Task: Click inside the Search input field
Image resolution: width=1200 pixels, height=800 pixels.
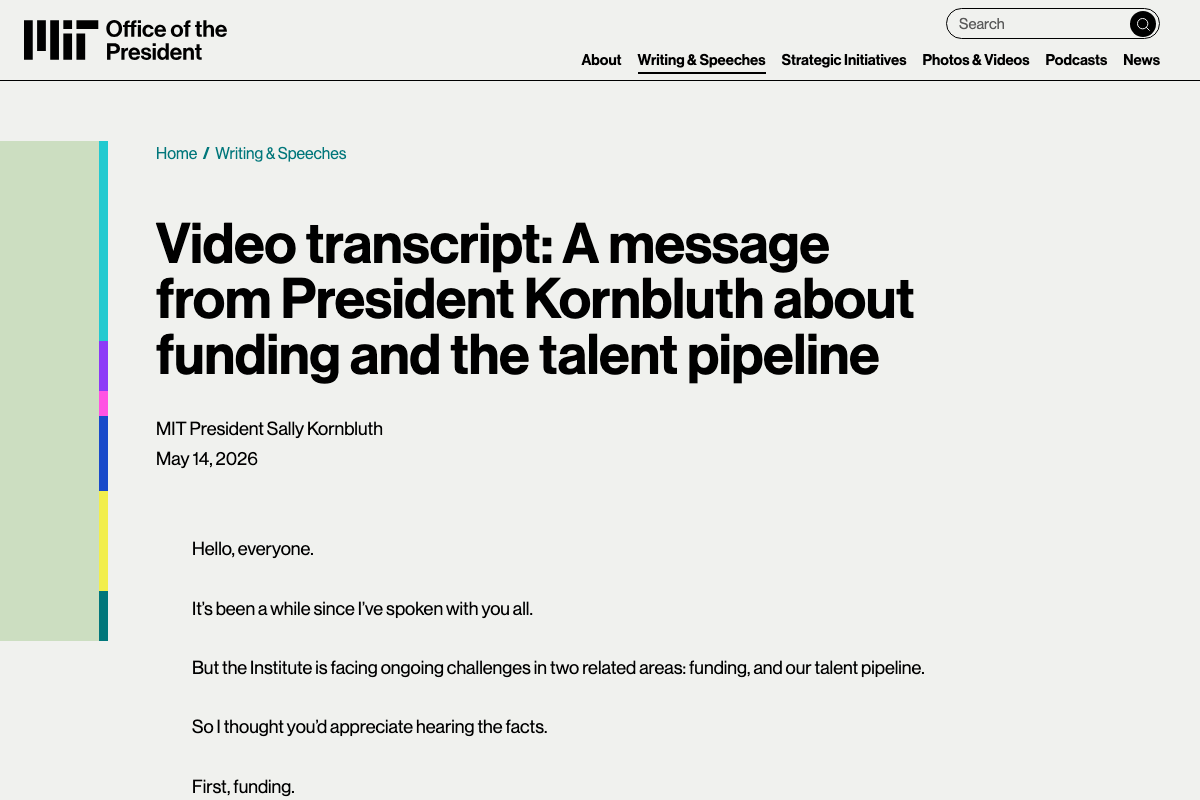Action: click(1037, 24)
